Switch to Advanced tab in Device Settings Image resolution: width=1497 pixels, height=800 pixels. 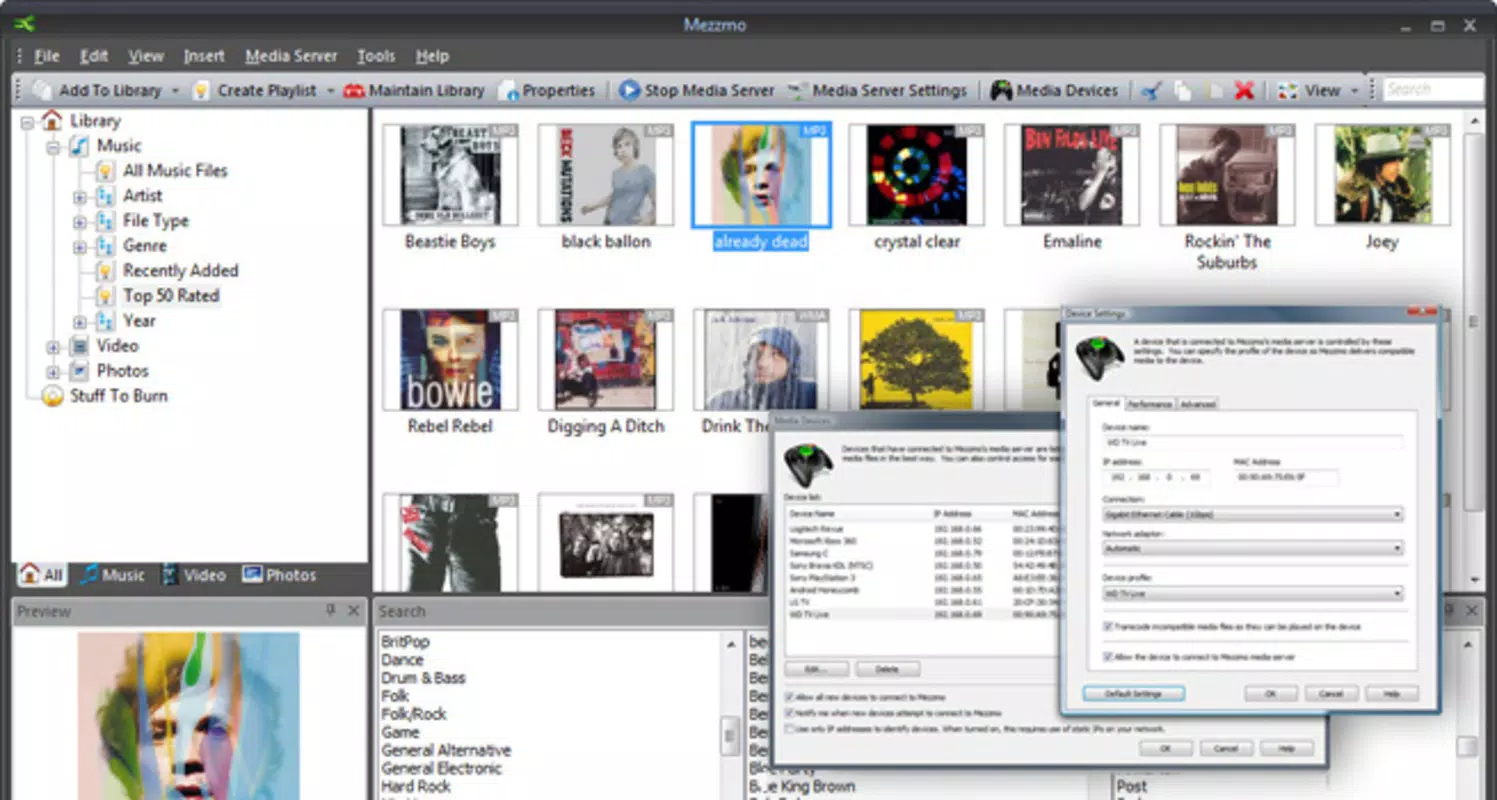pos(1197,404)
